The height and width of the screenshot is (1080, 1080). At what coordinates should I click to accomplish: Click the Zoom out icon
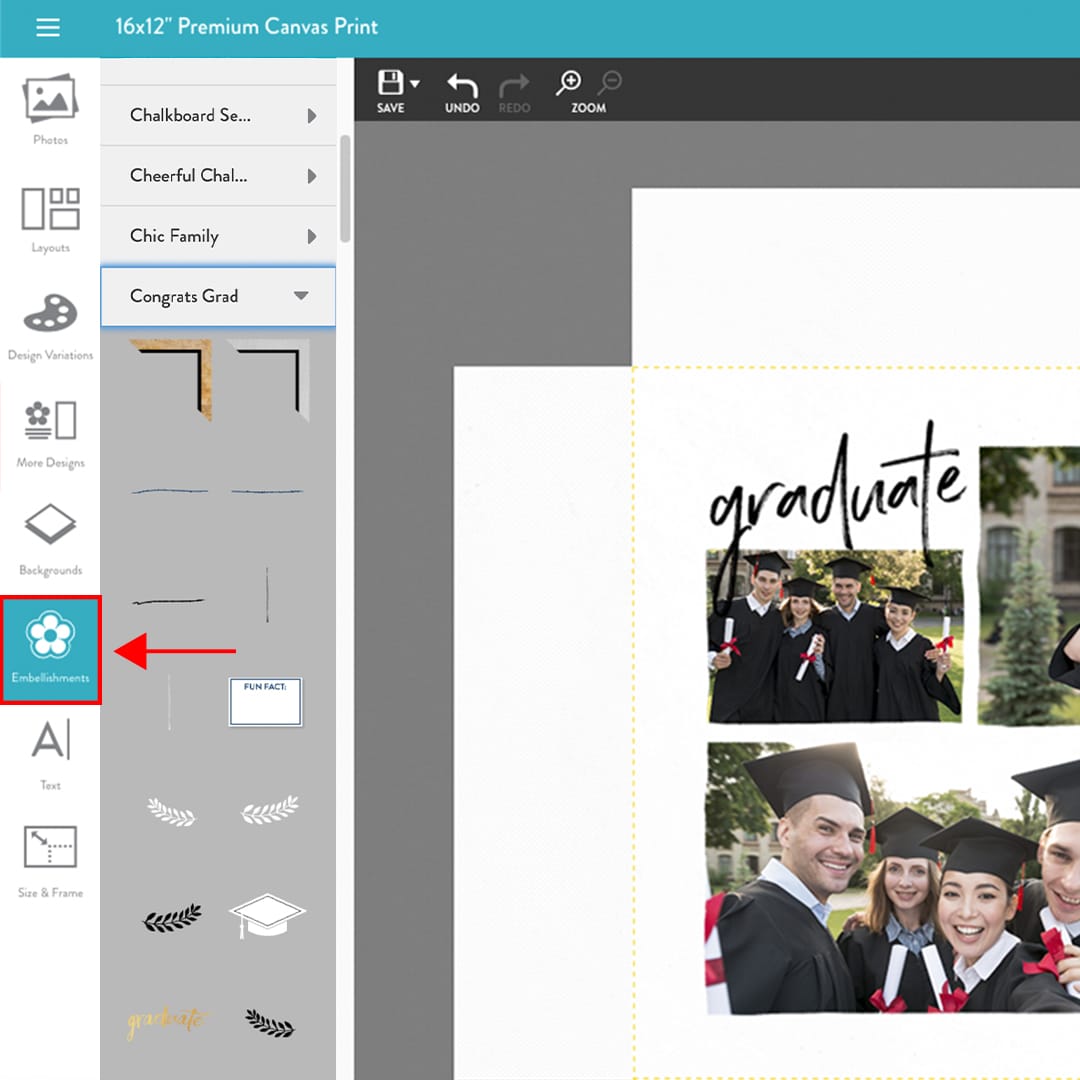[x=610, y=80]
